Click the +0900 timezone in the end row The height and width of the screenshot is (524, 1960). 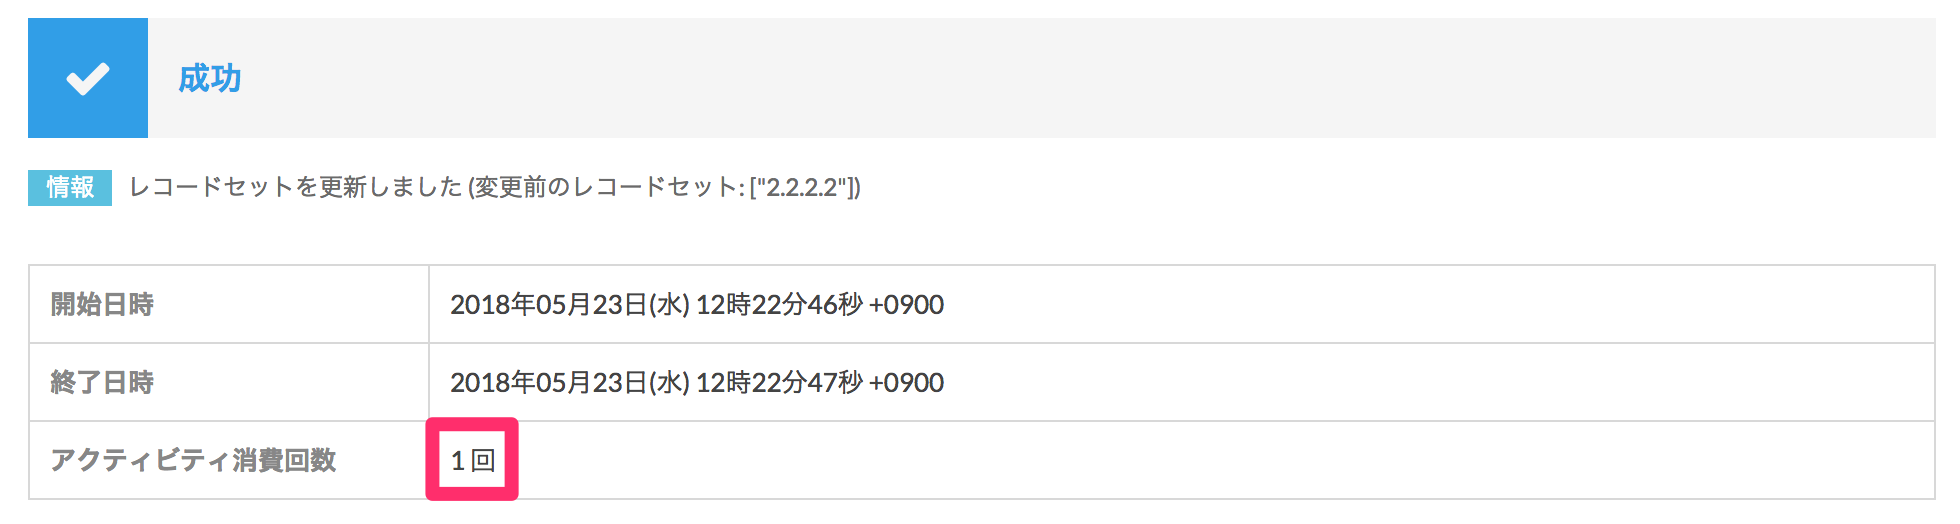pos(907,382)
